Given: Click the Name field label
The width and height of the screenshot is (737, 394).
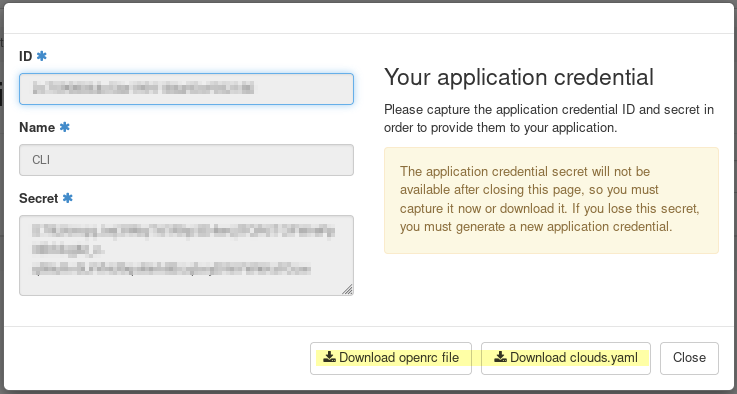Looking at the screenshot, I should tap(37, 127).
